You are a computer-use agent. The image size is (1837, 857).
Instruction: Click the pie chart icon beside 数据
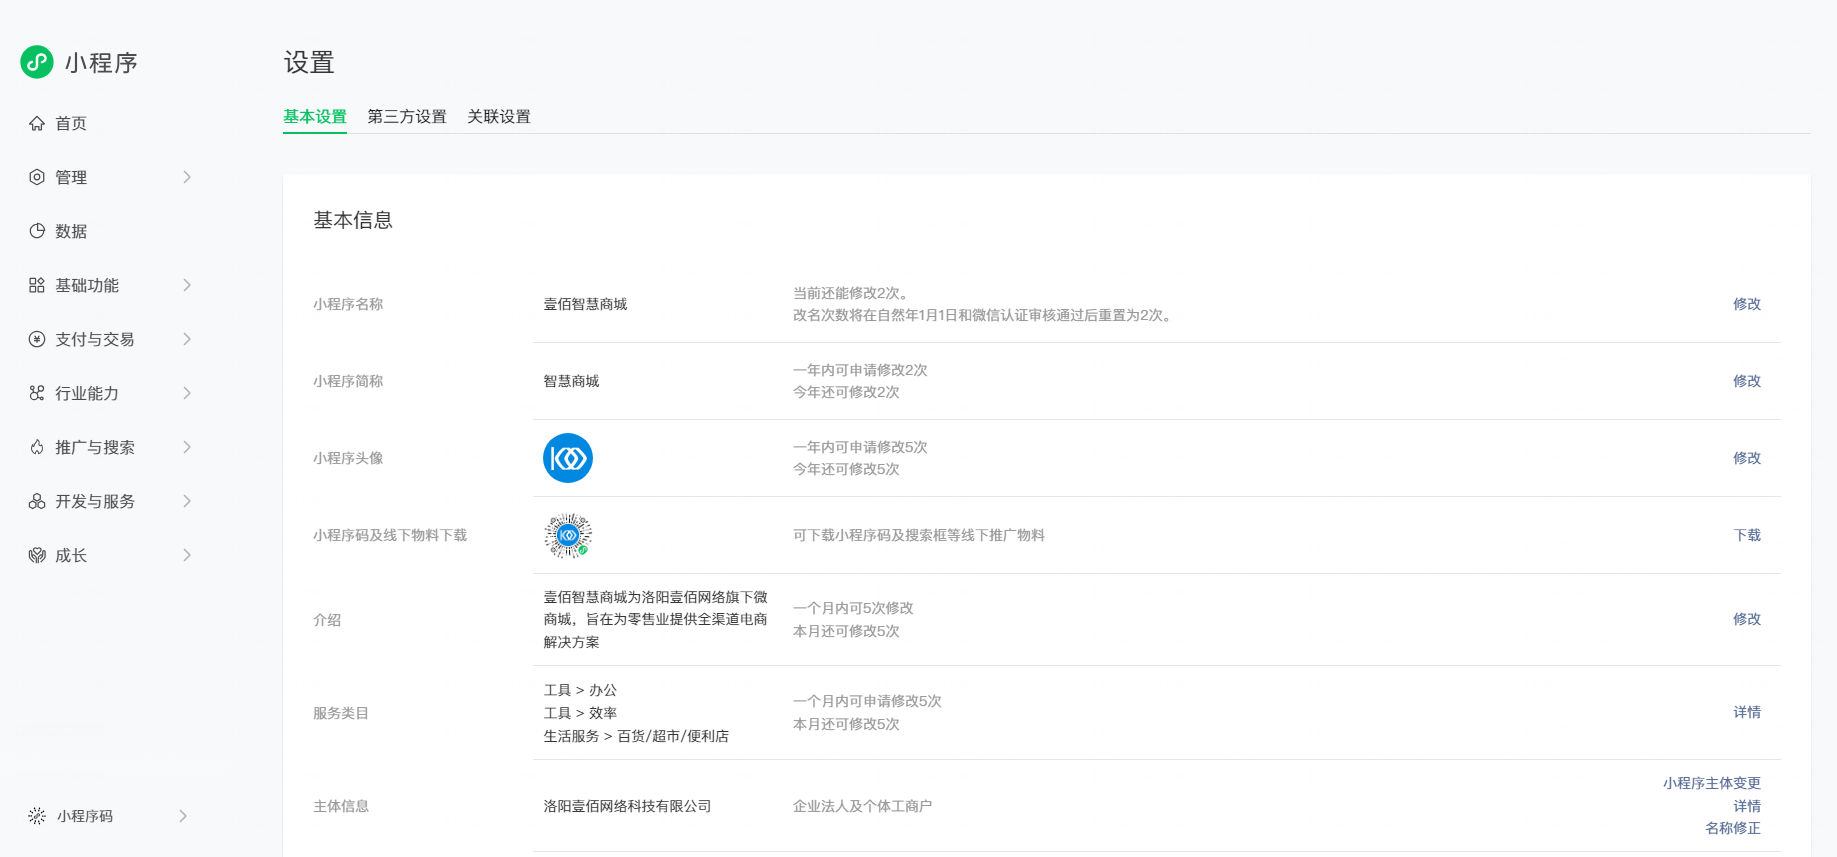click(x=37, y=231)
